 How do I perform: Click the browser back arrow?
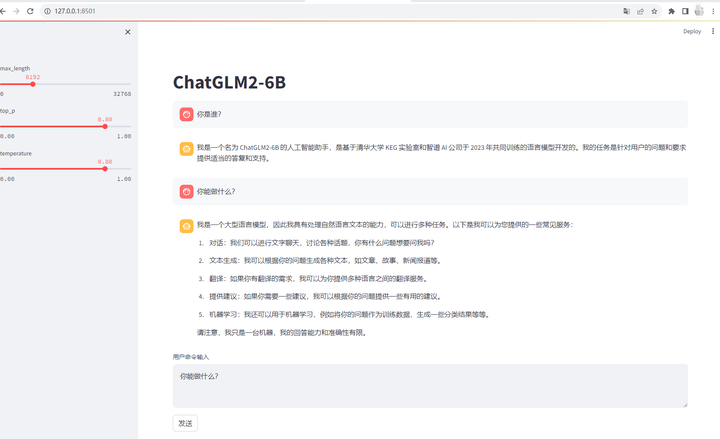pos(3,11)
